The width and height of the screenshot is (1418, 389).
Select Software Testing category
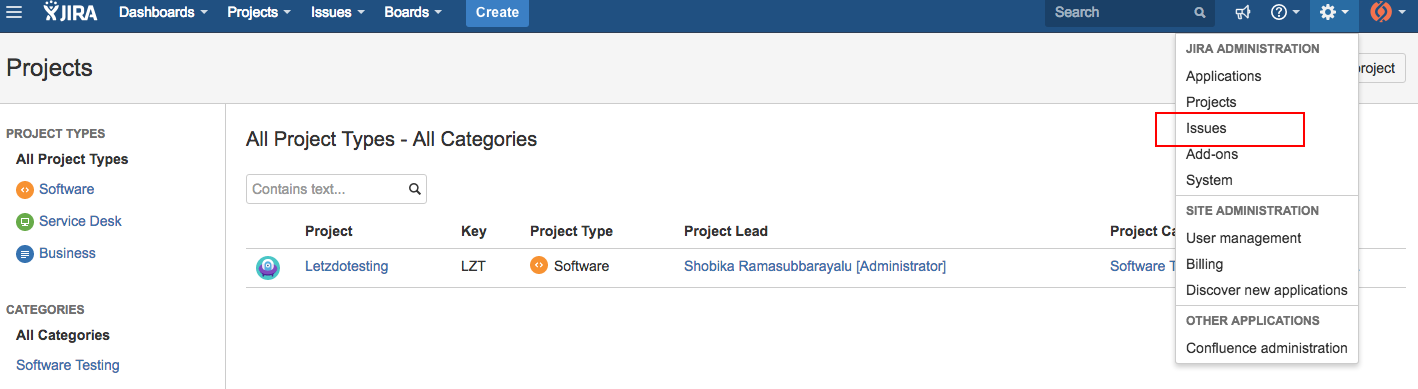click(x=68, y=365)
